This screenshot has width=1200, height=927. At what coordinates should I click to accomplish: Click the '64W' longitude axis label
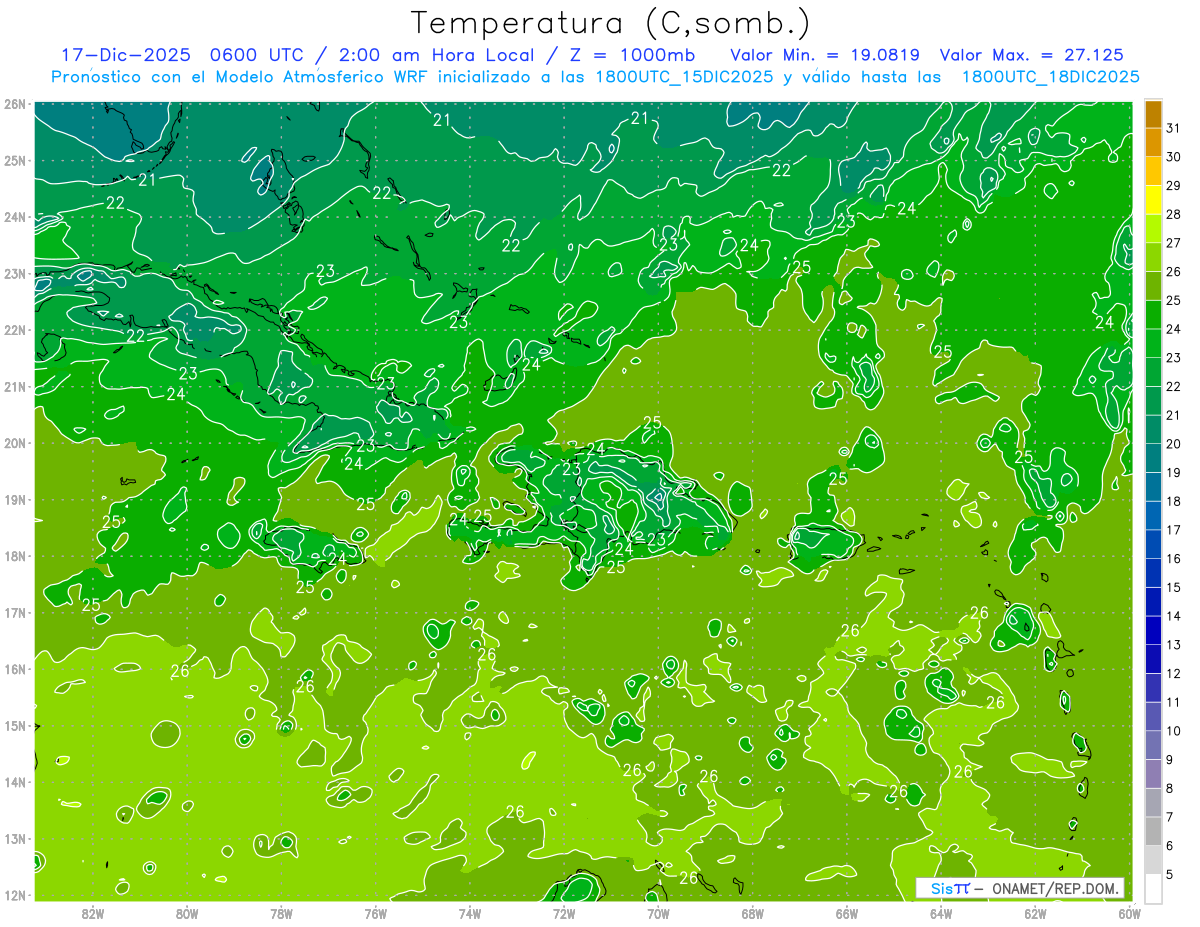[941, 912]
